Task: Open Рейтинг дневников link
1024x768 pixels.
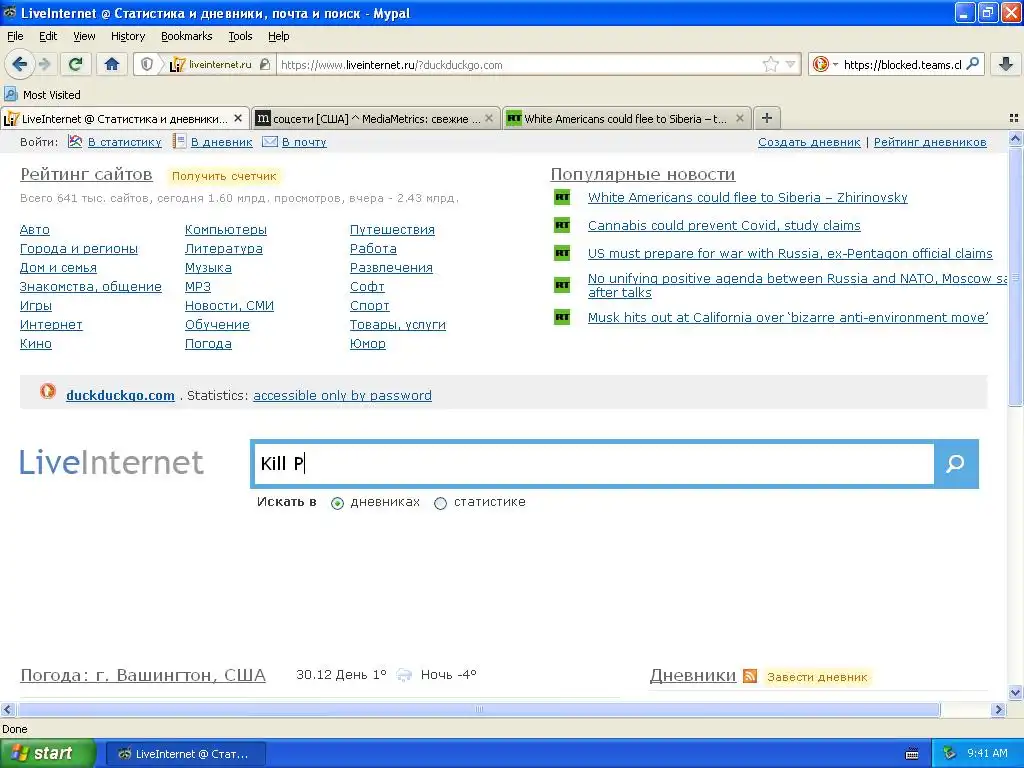Action: (x=930, y=142)
